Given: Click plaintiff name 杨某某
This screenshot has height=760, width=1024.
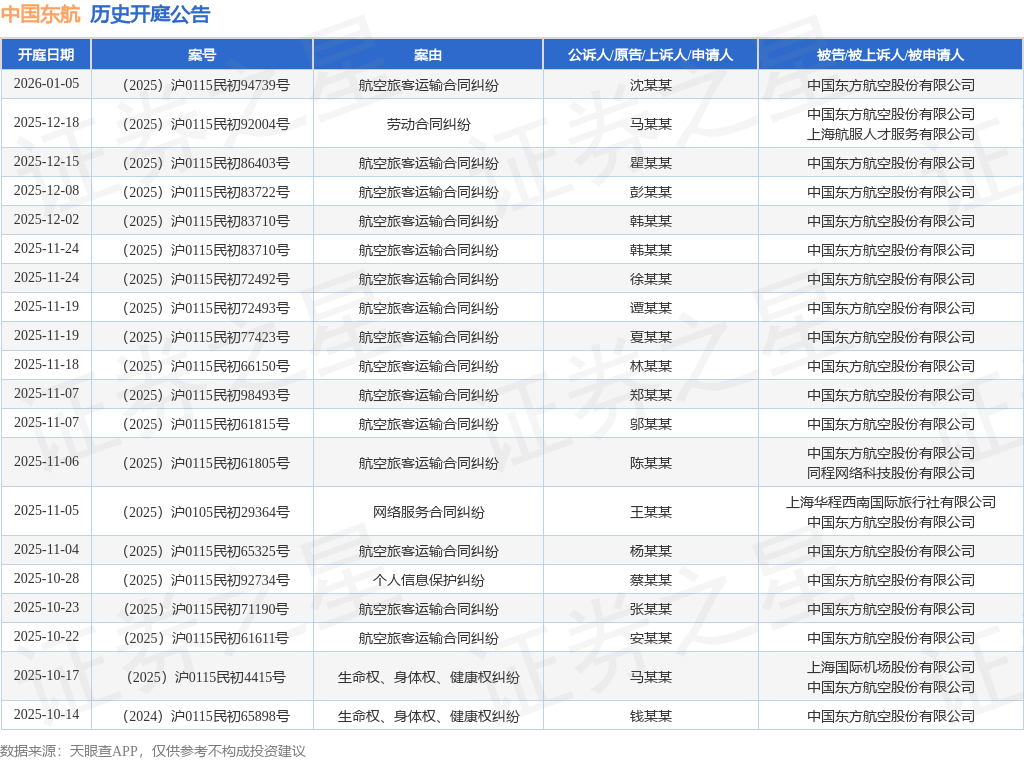Looking at the screenshot, I should 650,552.
